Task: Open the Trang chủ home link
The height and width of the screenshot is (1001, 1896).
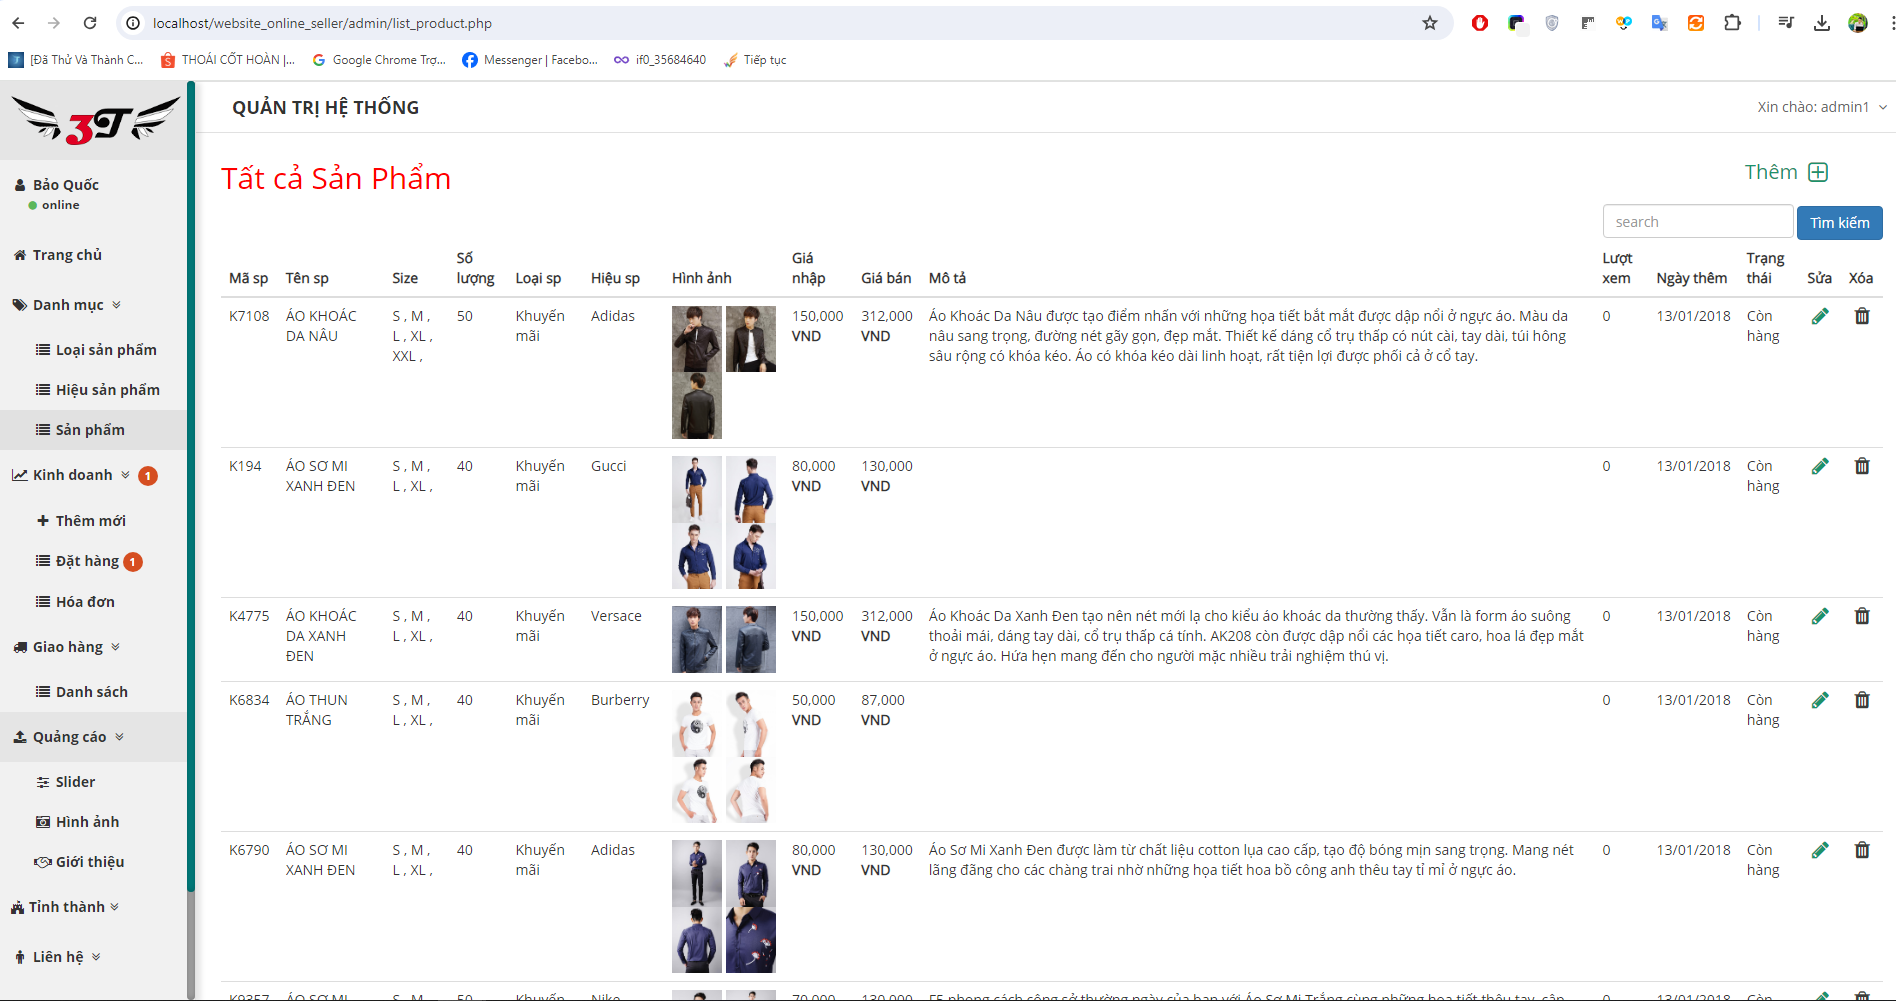Action: [x=67, y=255]
